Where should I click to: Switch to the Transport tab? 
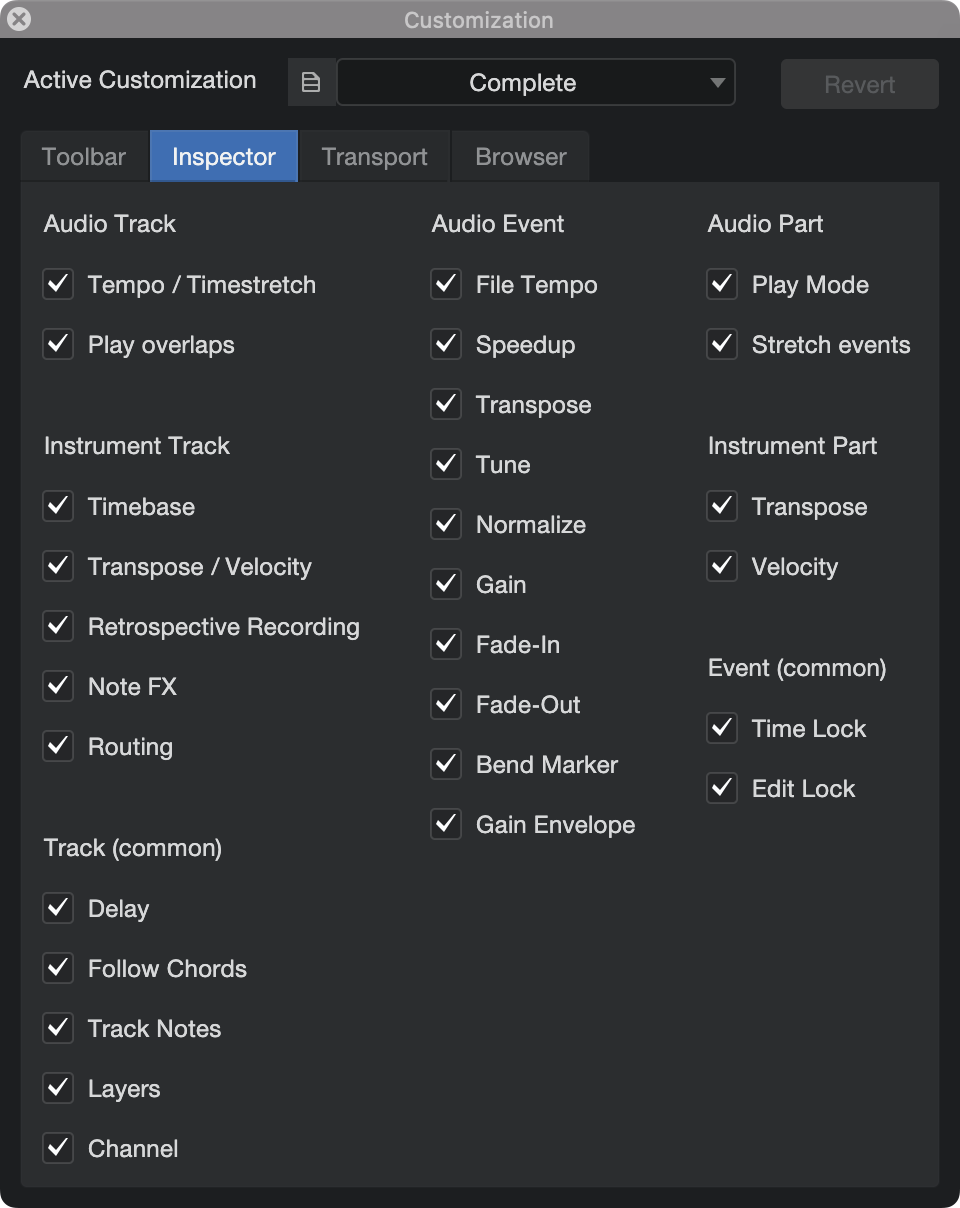pyautogui.click(x=375, y=157)
